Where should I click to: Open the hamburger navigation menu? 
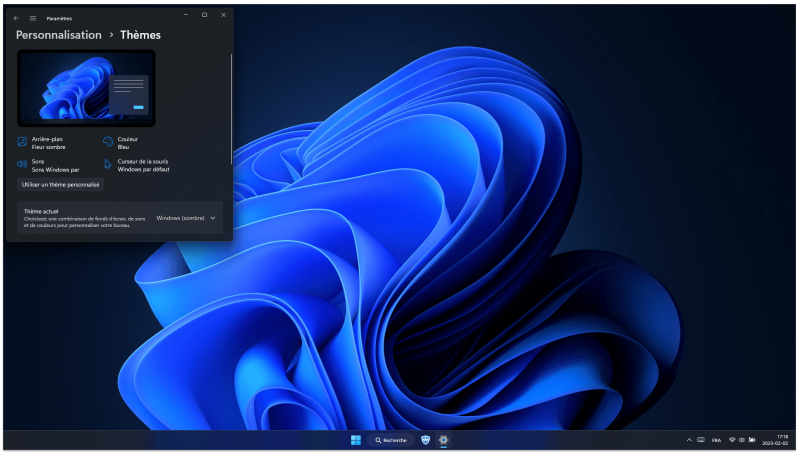click(32, 17)
